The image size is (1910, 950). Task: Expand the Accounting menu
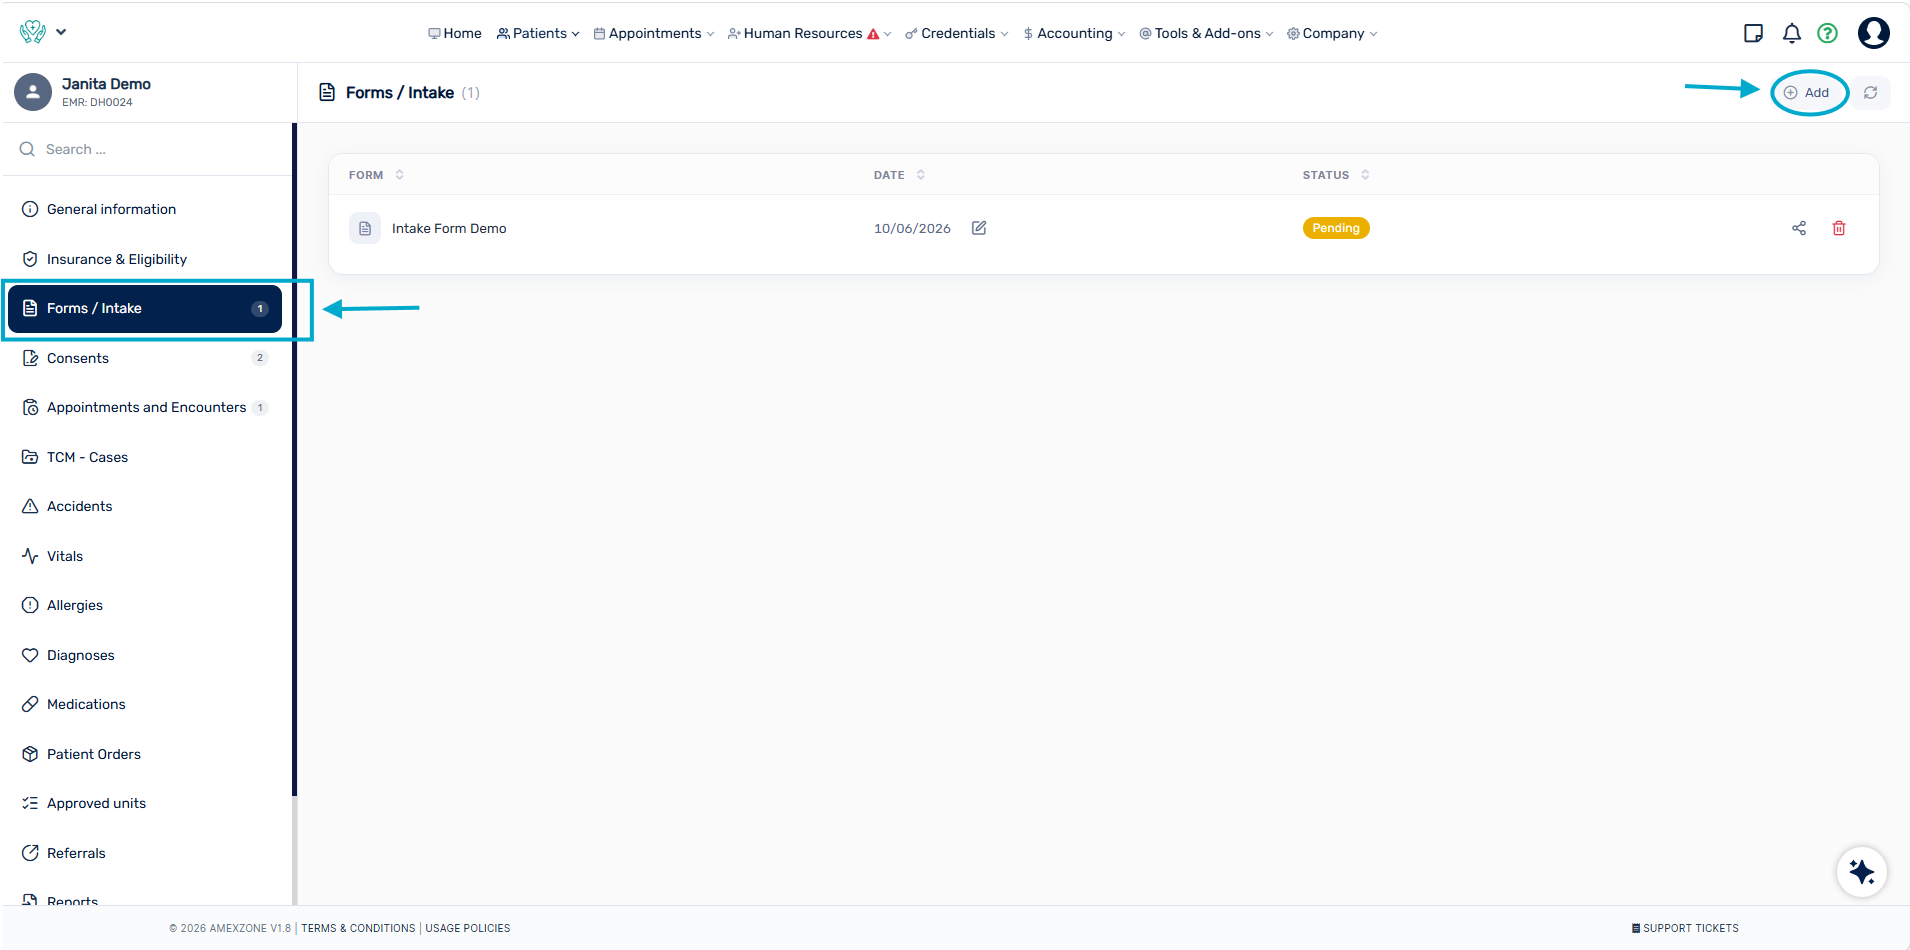(x=1074, y=33)
